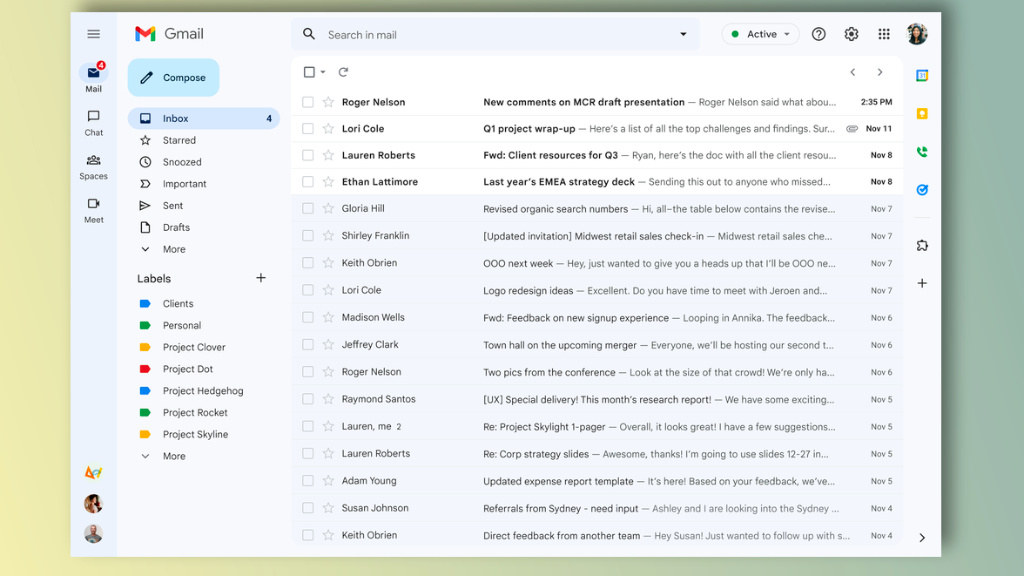Refresh the inbox
The height and width of the screenshot is (576, 1024).
(x=343, y=72)
